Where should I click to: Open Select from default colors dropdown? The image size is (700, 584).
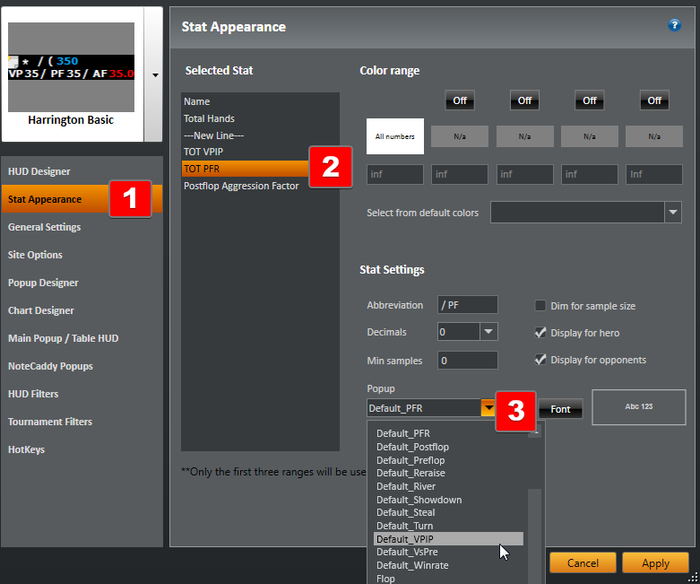pos(586,213)
